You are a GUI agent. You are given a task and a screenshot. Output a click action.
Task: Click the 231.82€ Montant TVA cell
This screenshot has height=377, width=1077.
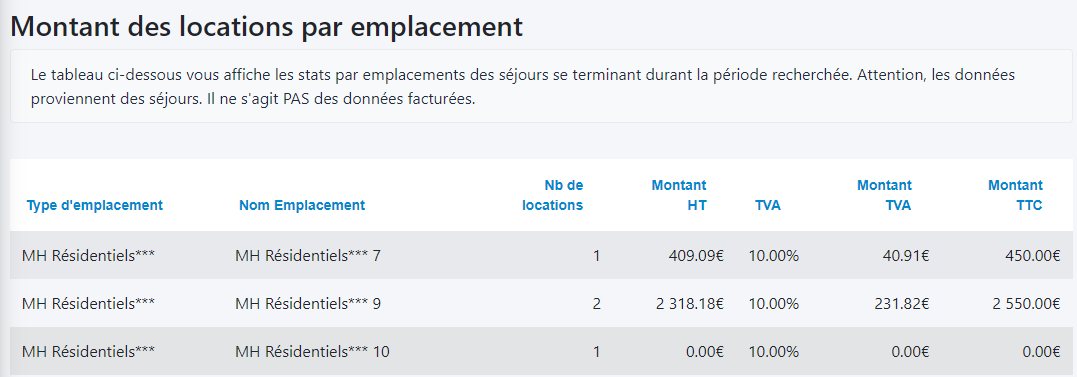point(902,304)
